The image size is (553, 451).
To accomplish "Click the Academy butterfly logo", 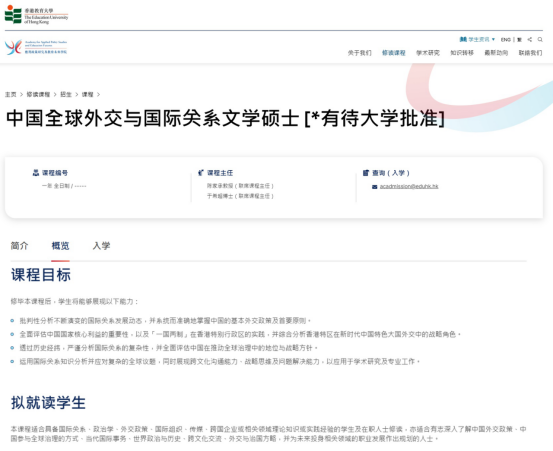I will (x=36, y=47).
